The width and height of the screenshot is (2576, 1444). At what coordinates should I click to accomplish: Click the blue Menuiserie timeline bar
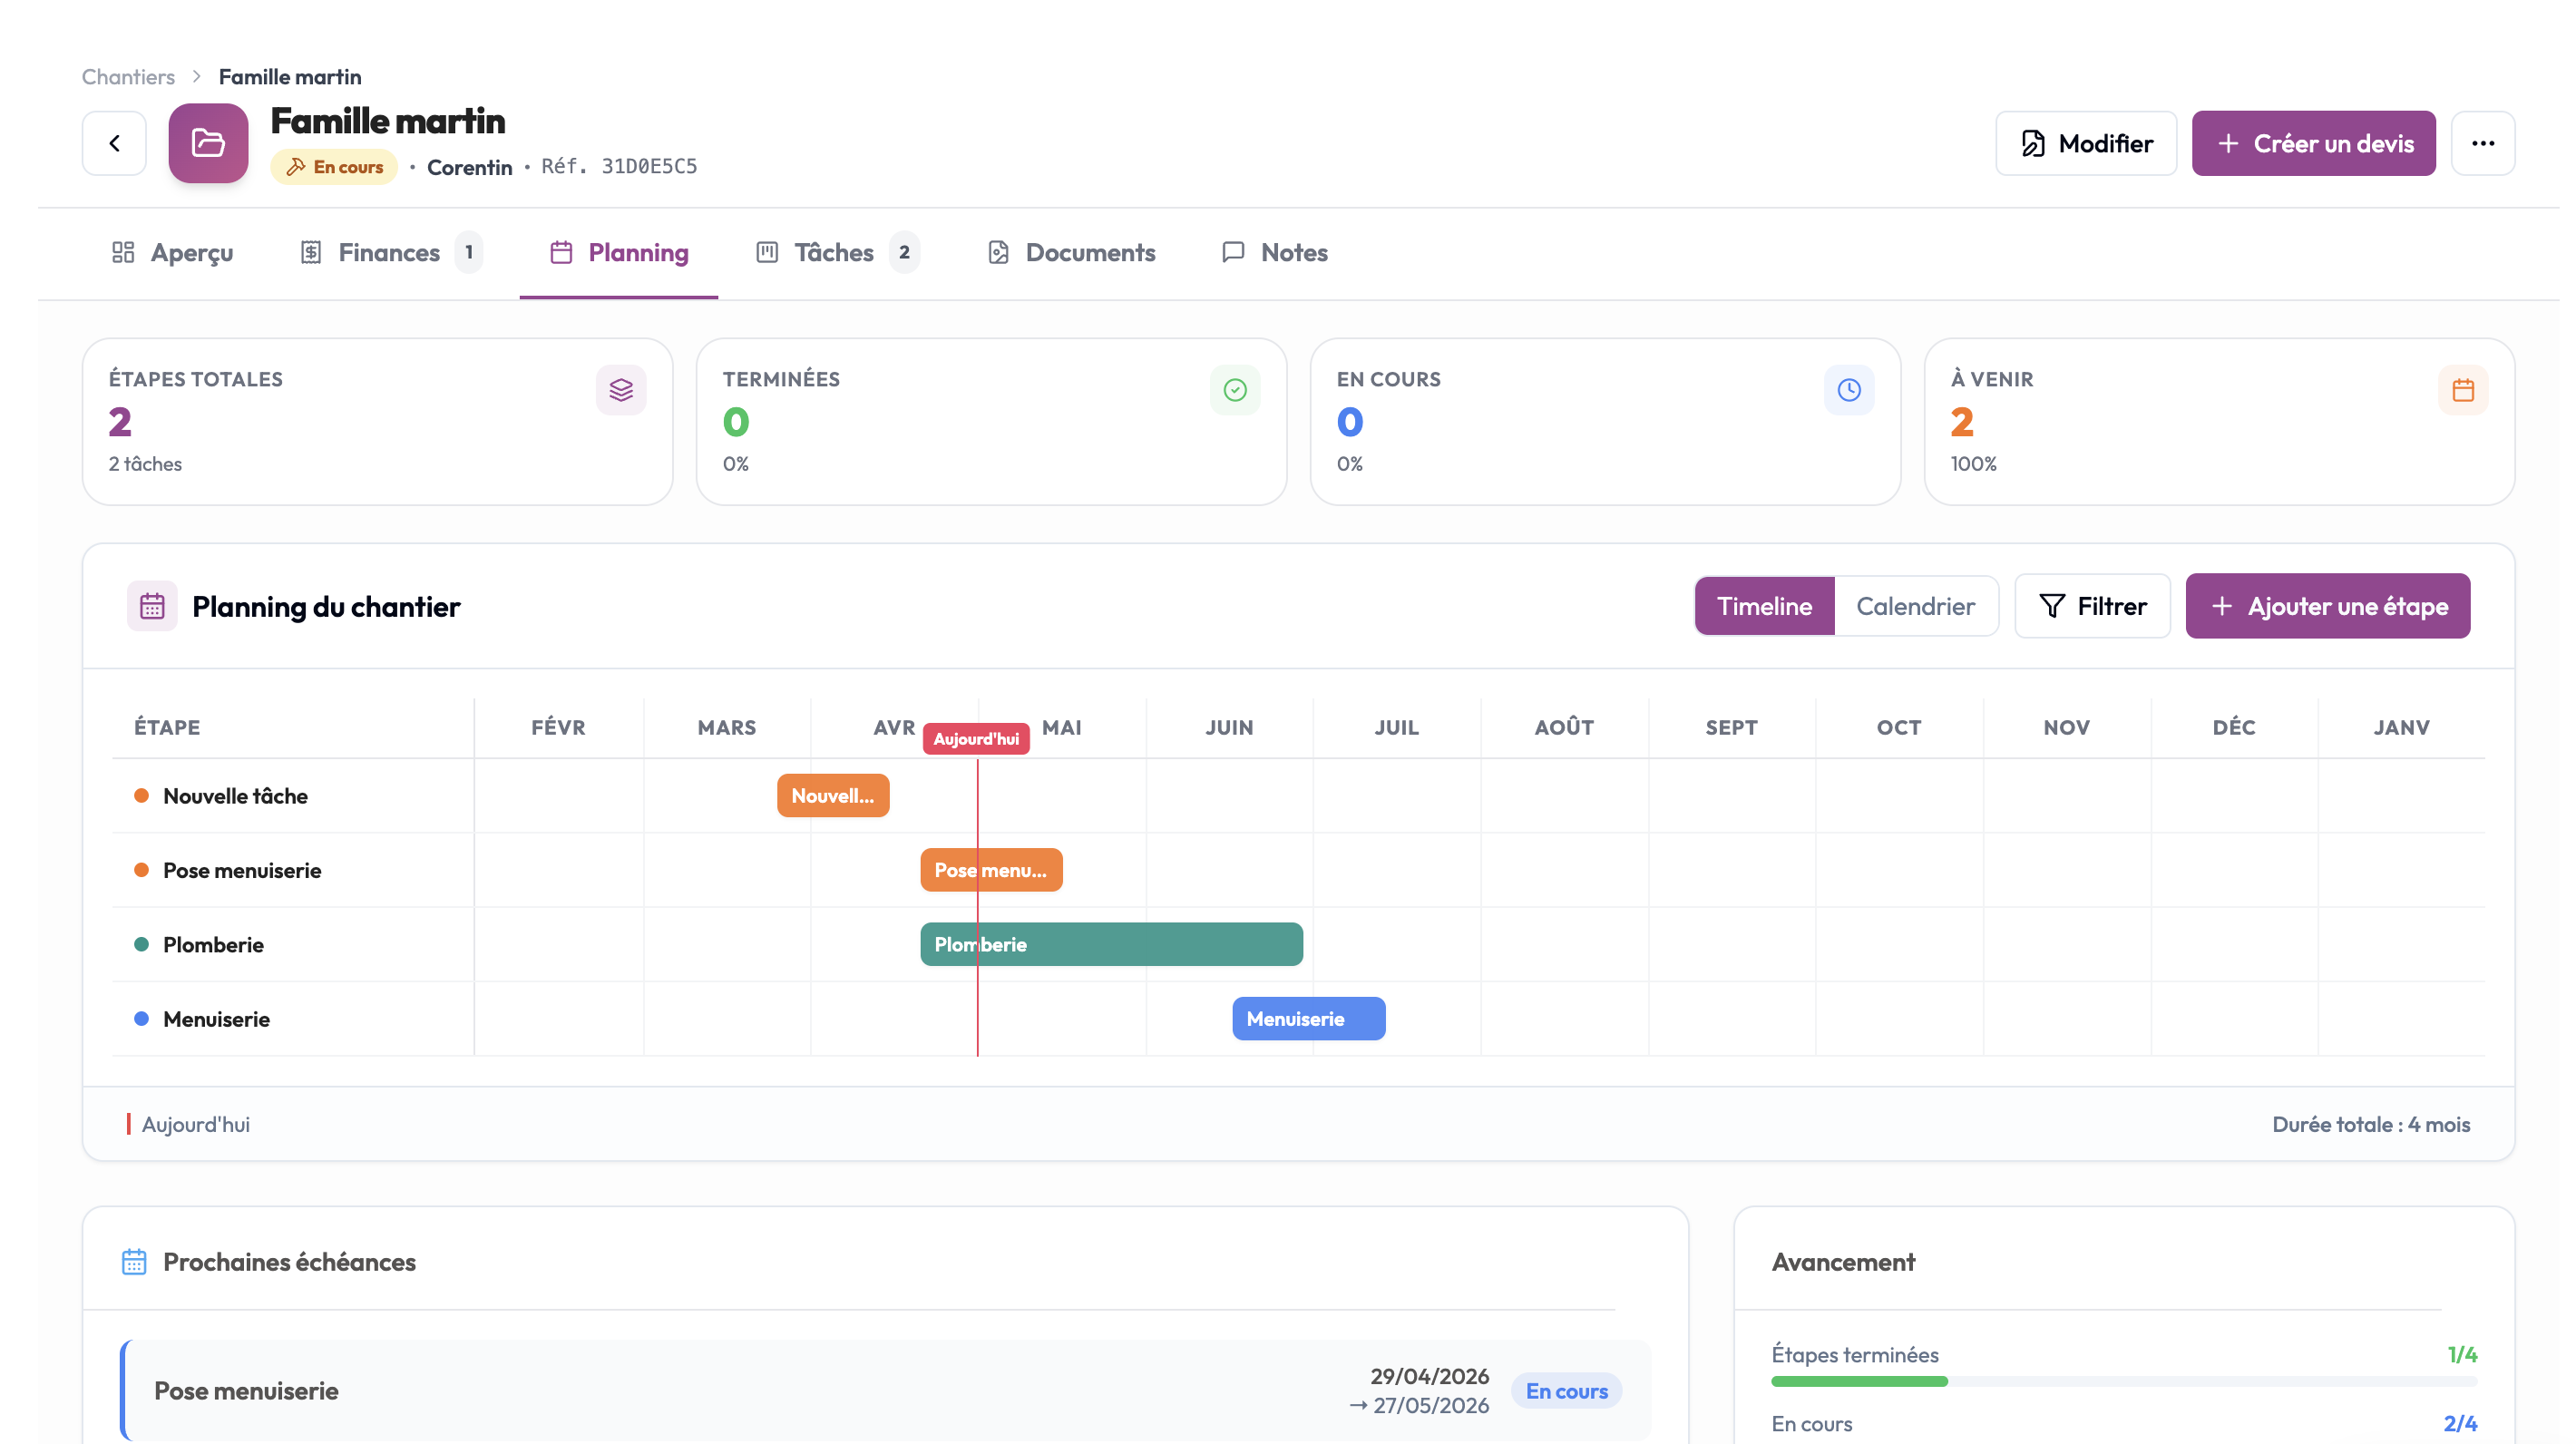pyautogui.click(x=1308, y=1019)
